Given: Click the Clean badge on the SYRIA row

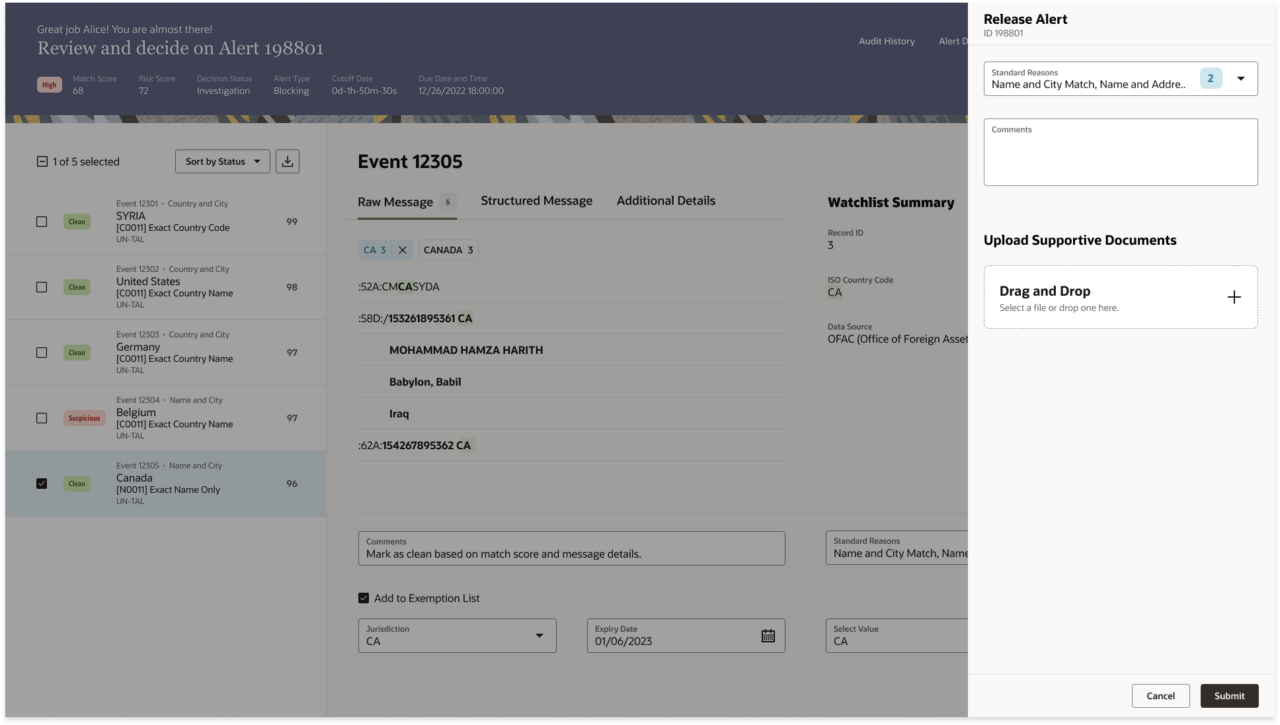Looking at the screenshot, I should point(77,222).
